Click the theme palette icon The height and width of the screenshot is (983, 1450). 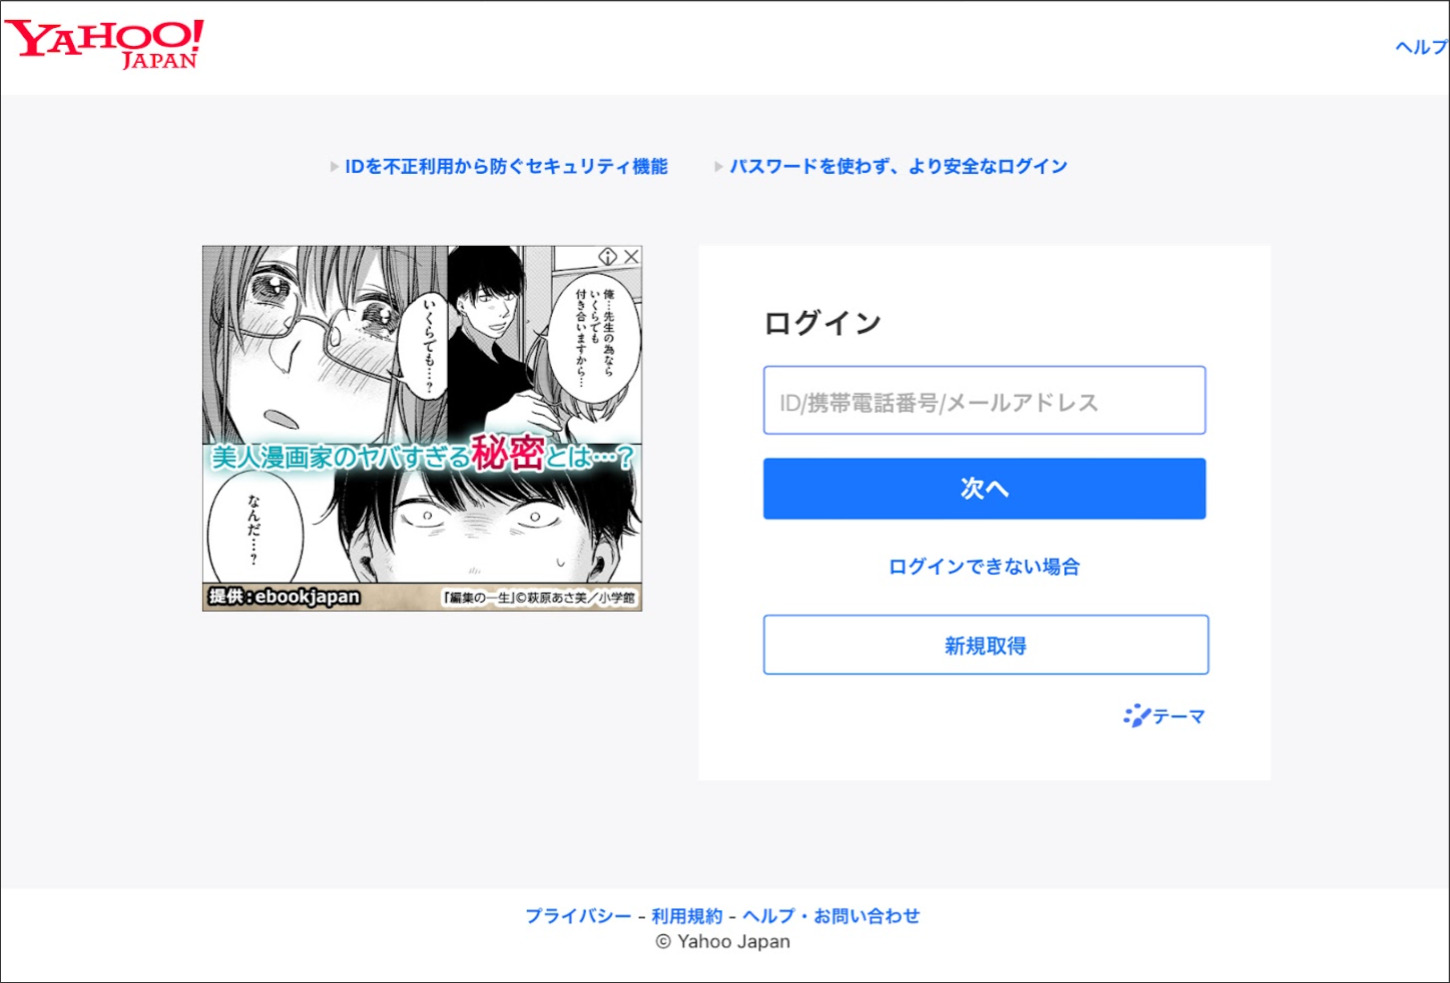[x=1137, y=716]
